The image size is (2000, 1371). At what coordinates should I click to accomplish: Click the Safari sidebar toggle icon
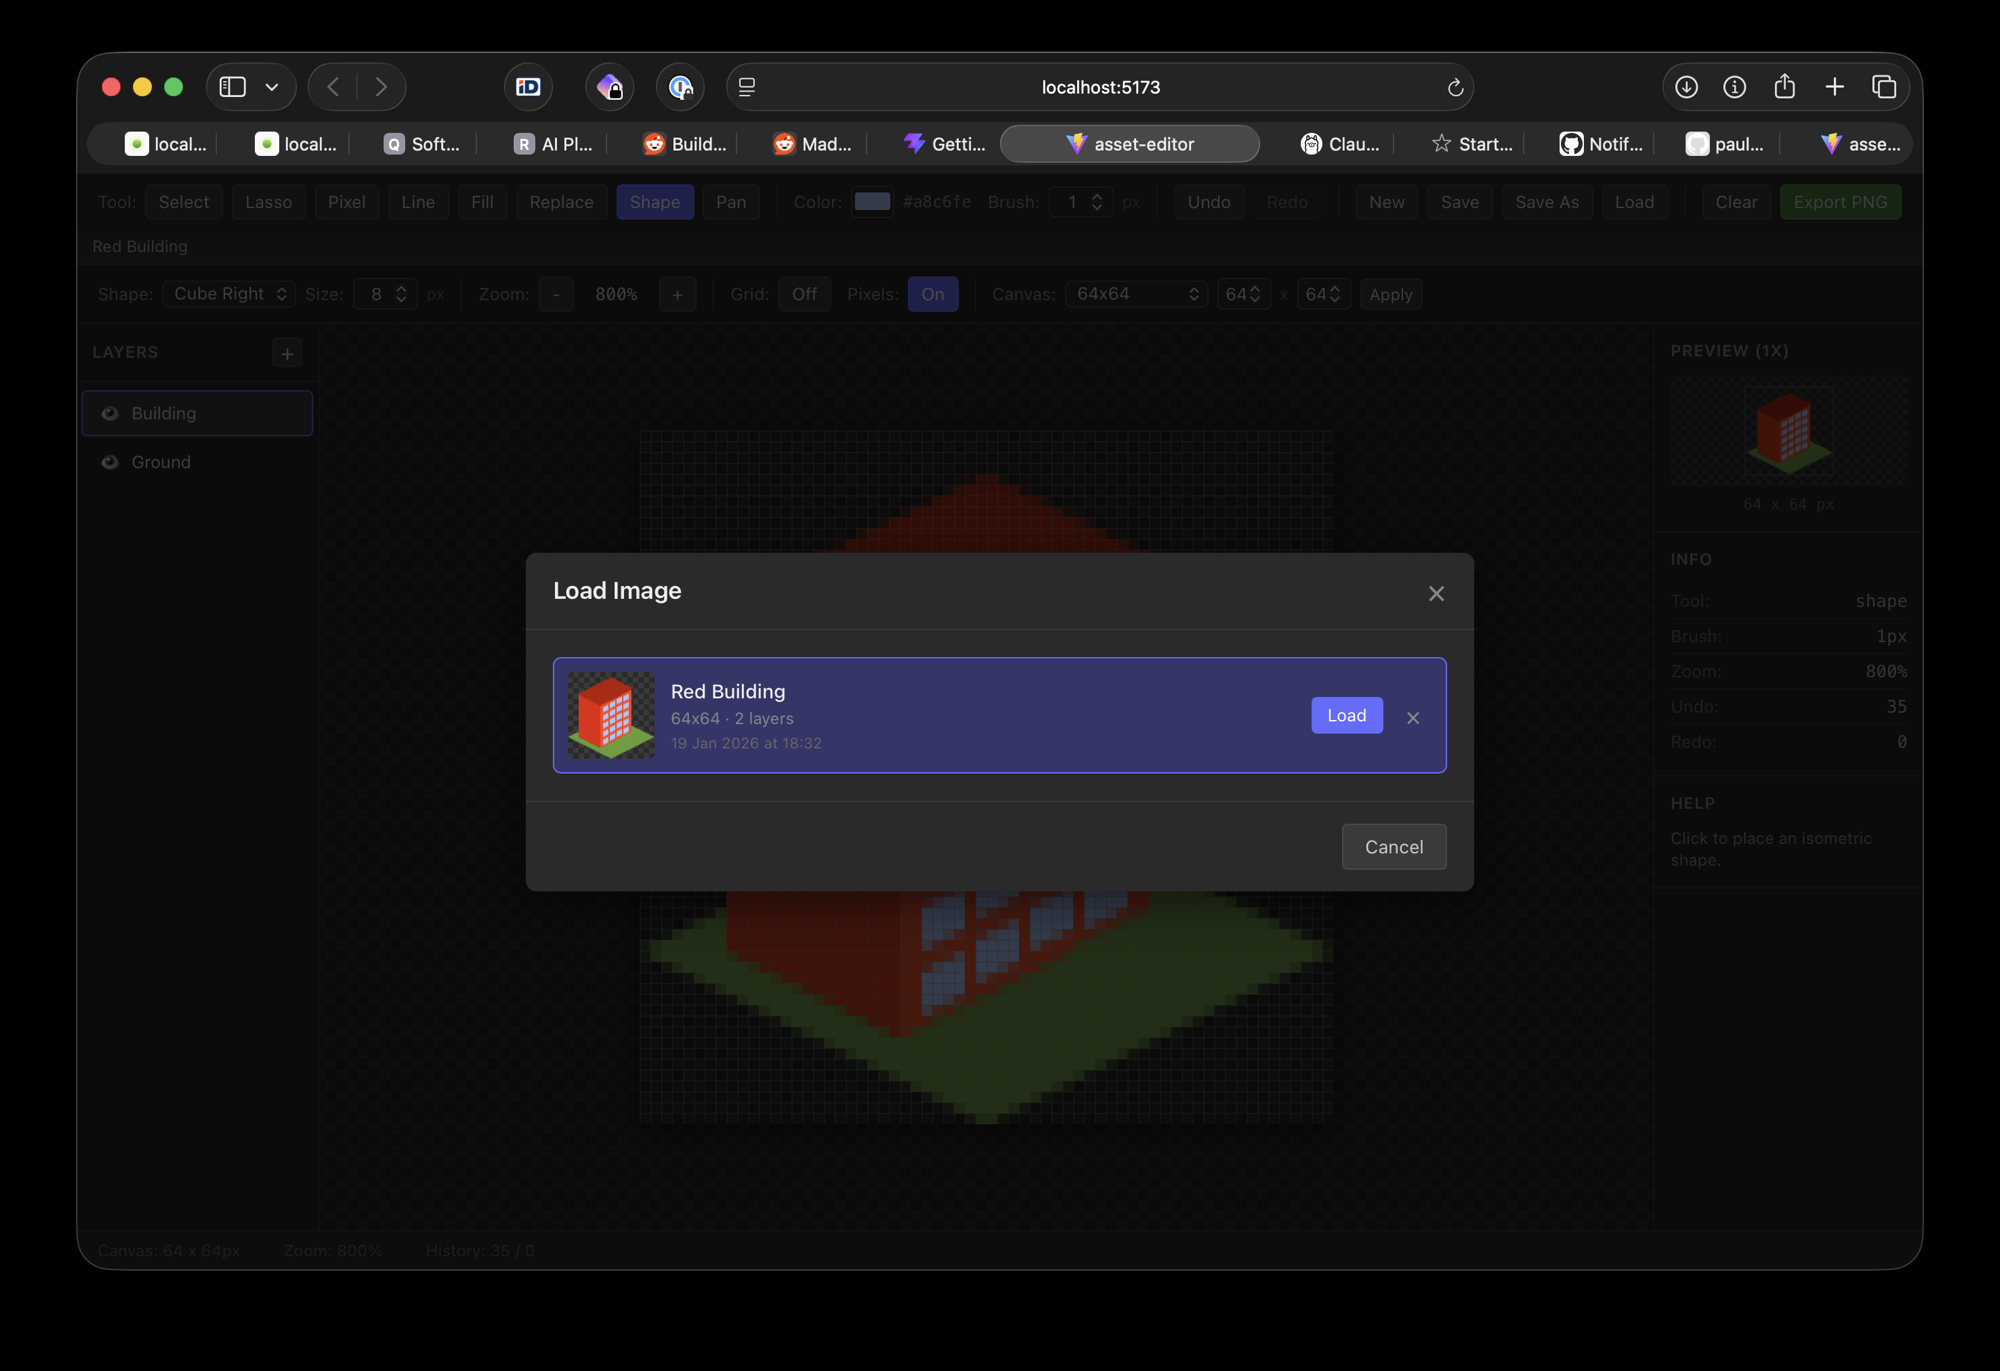click(x=233, y=87)
